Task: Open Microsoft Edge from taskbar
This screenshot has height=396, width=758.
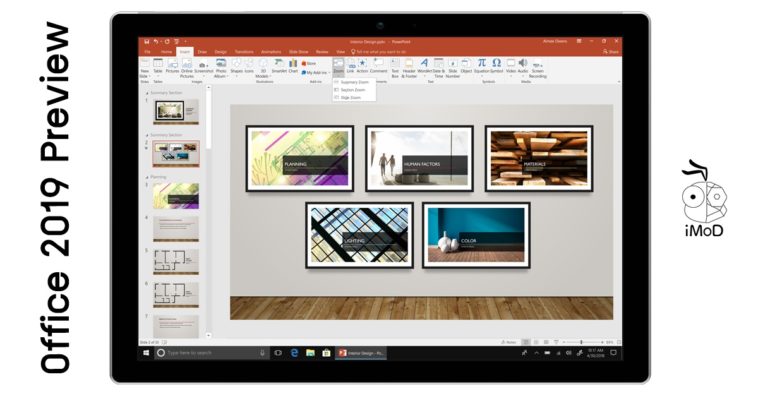Action: click(x=294, y=353)
